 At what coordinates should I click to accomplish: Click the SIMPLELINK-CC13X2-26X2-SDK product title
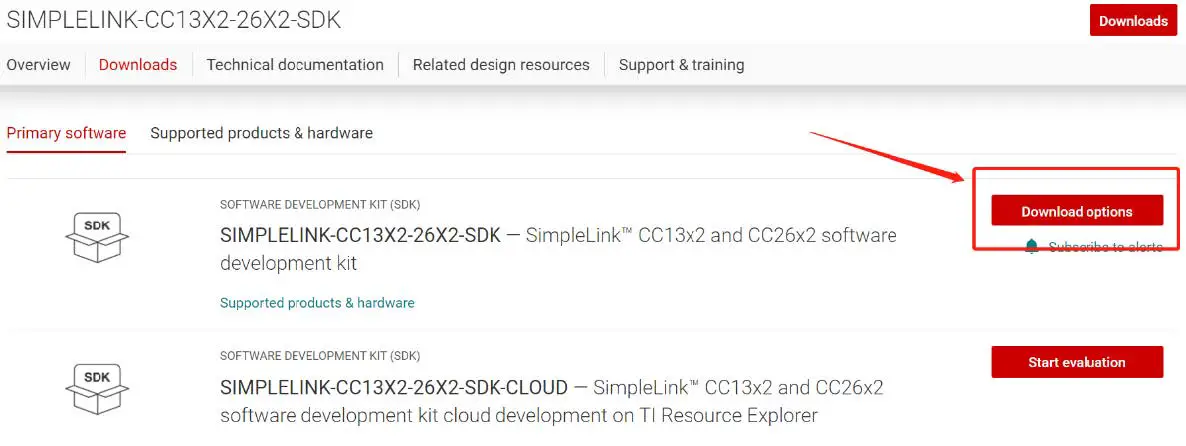(361, 237)
